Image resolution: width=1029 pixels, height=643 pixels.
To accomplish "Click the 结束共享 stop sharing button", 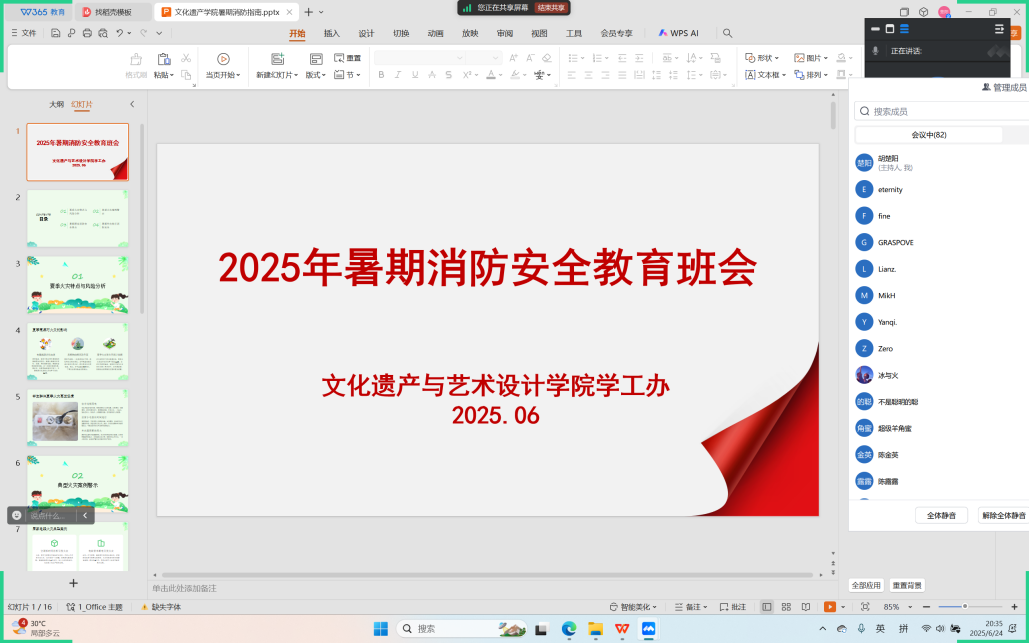I will coord(551,8).
